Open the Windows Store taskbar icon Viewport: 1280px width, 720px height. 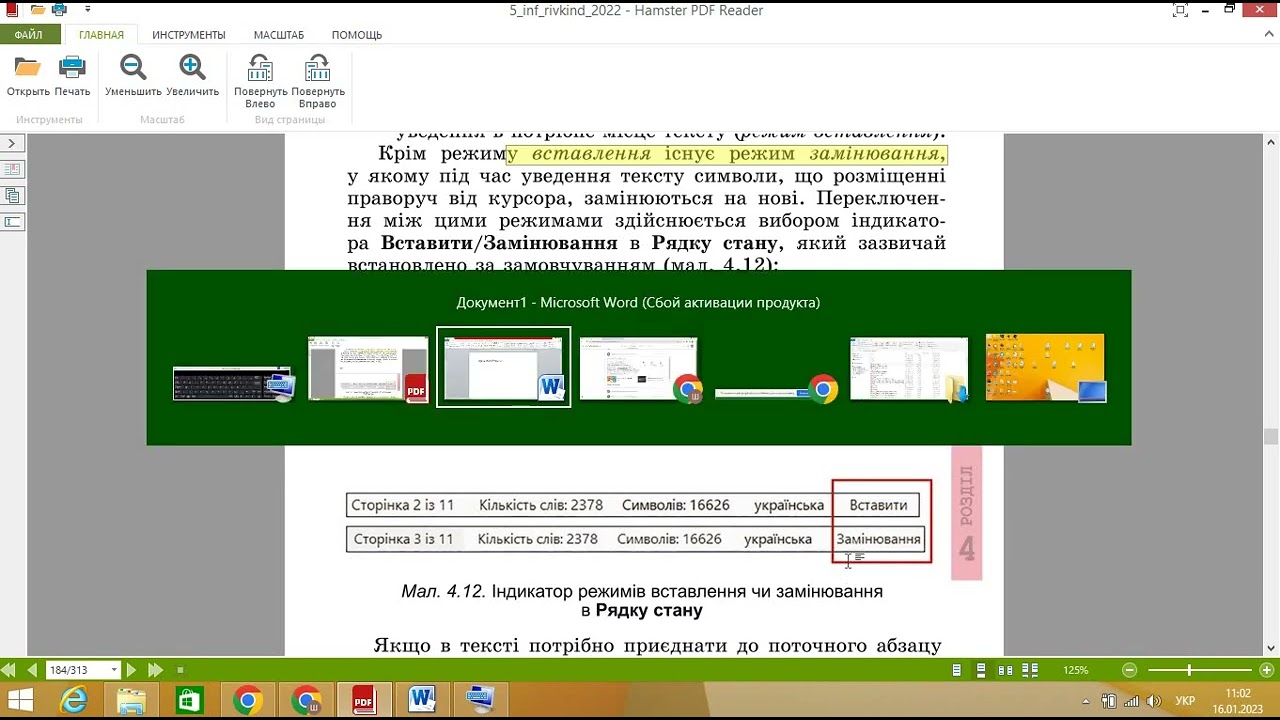[190, 701]
